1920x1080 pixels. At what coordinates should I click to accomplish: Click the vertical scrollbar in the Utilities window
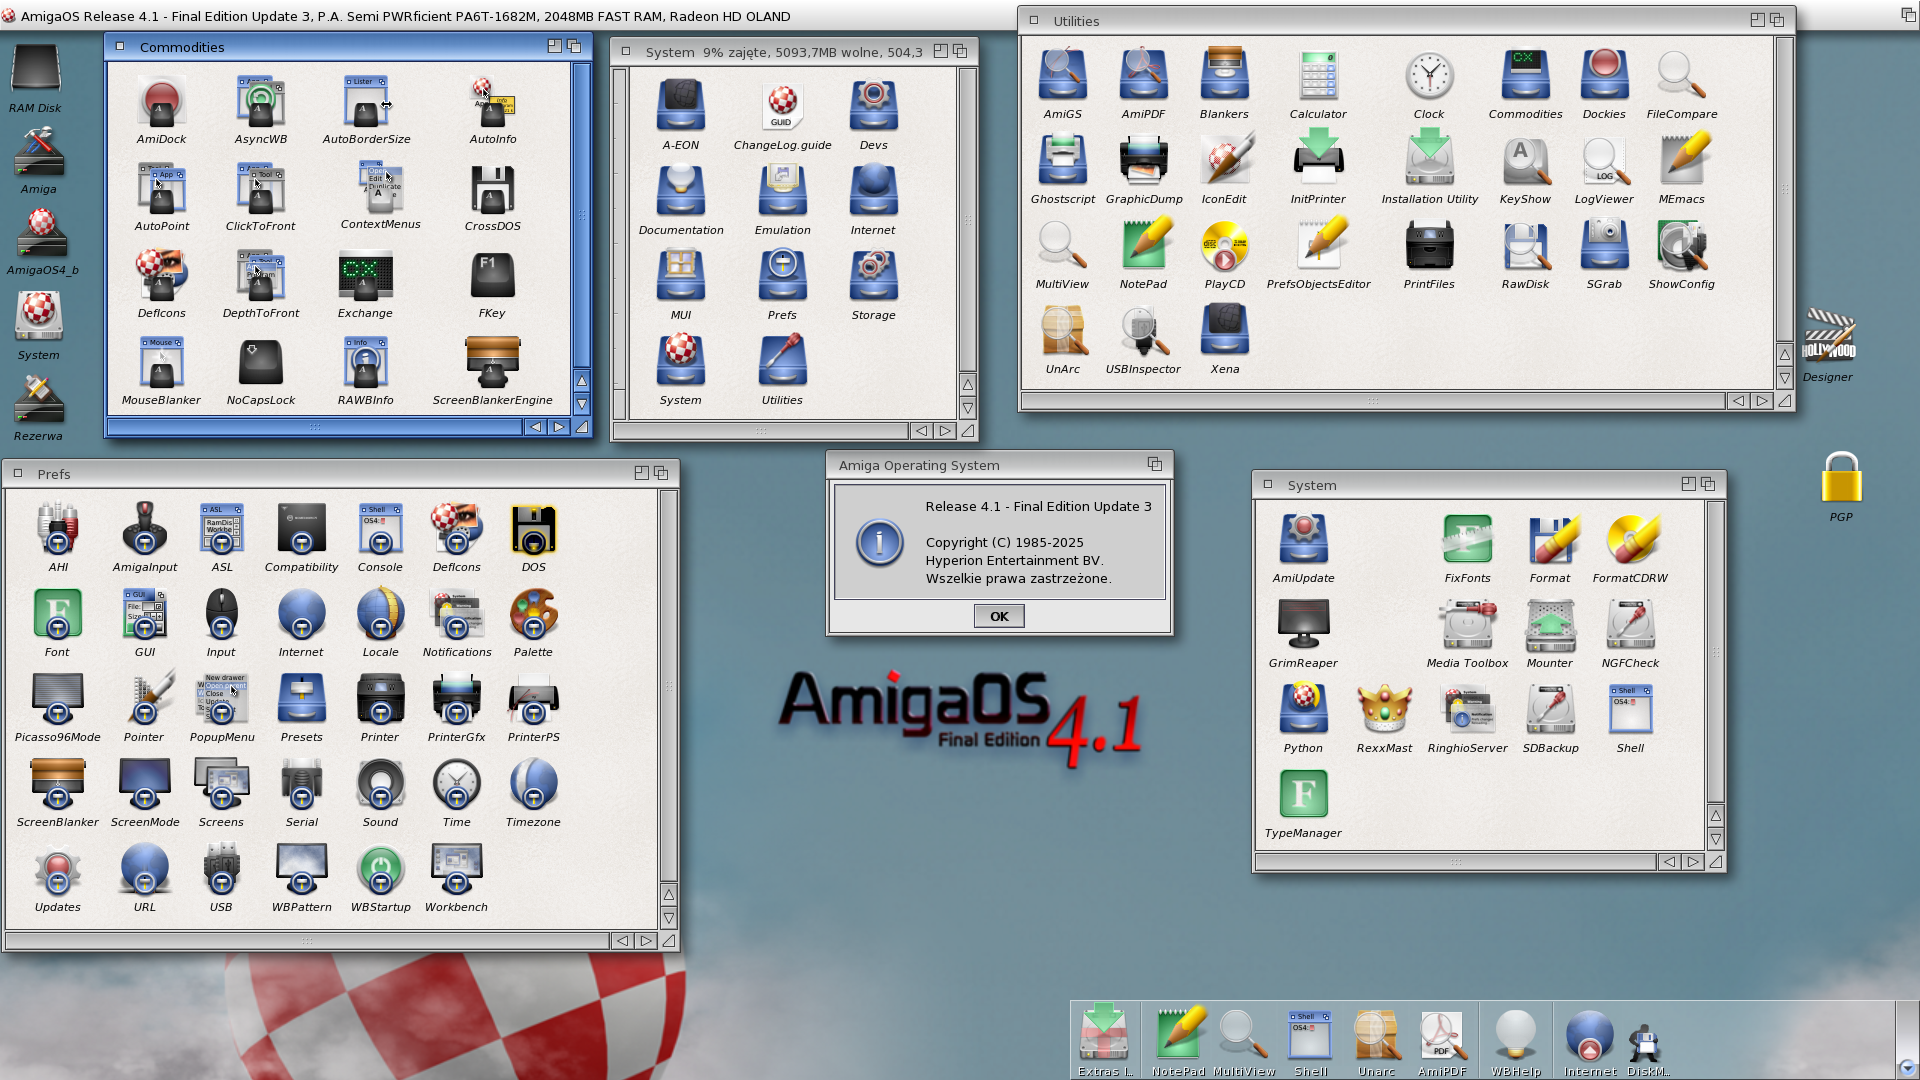tap(1783, 190)
